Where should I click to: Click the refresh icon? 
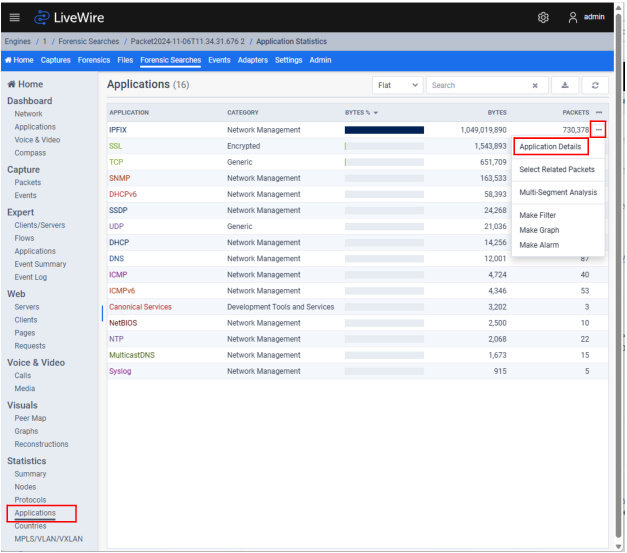click(x=595, y=85)
